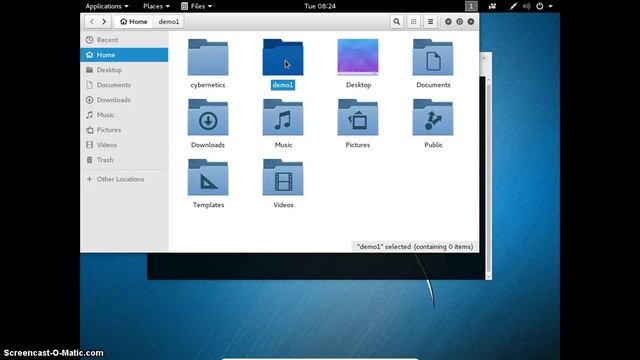The image size is (640, 360).
Task: Click the cybernetics folder name label
Action: (208, 85)
